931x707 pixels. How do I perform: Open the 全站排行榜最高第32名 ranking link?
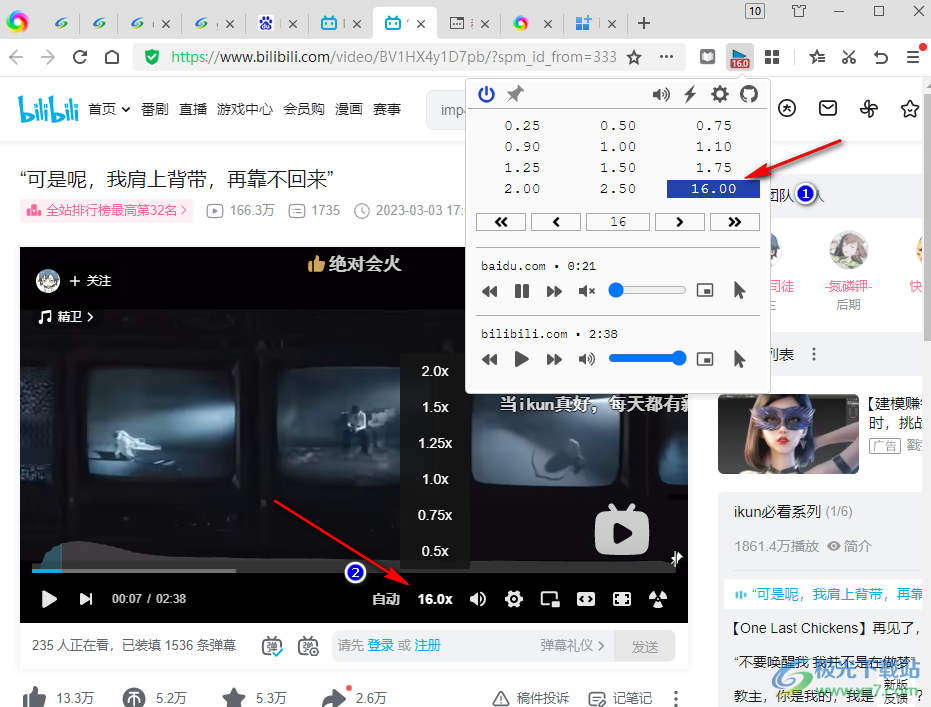[x=107, y=211]
